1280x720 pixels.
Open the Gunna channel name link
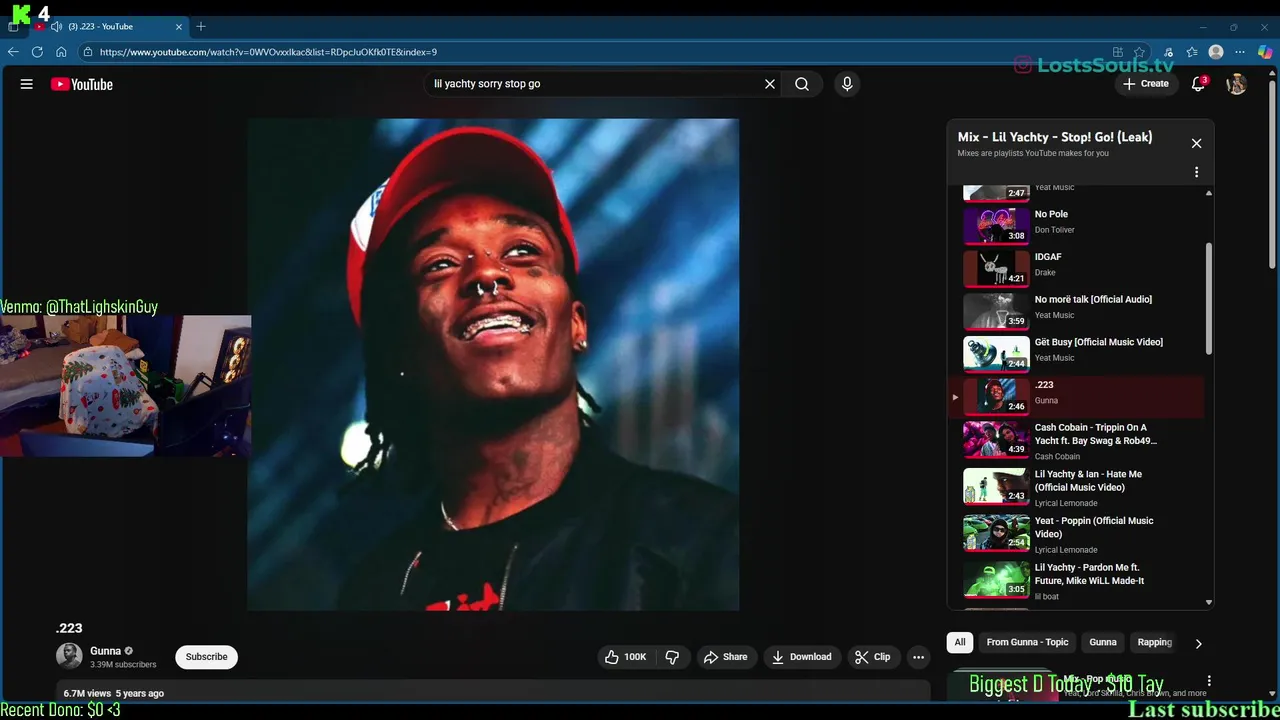coord(105,651)
